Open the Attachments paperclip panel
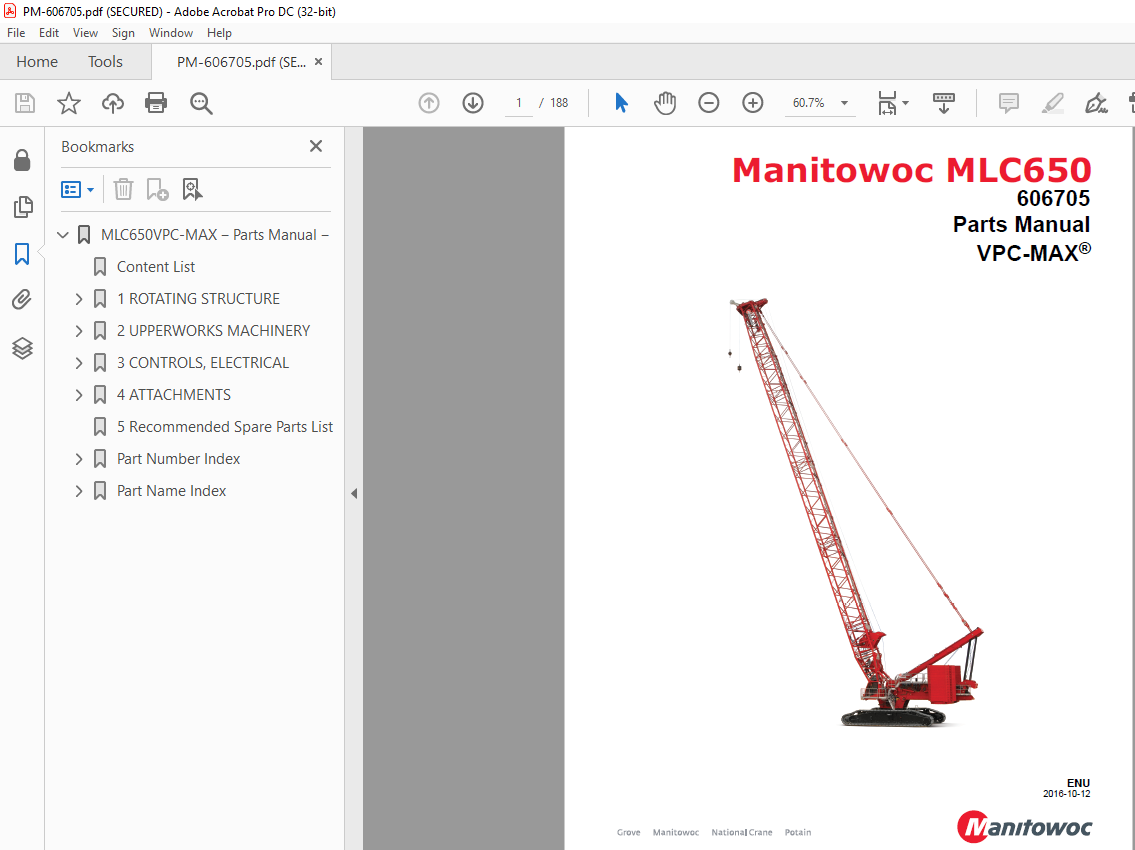 22,300
